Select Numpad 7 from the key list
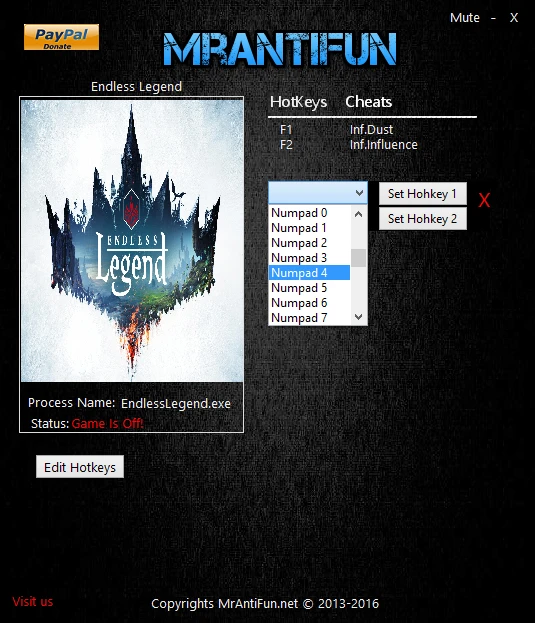The height and width of the screenshot is (623, 535). click(x=309, y=318)
